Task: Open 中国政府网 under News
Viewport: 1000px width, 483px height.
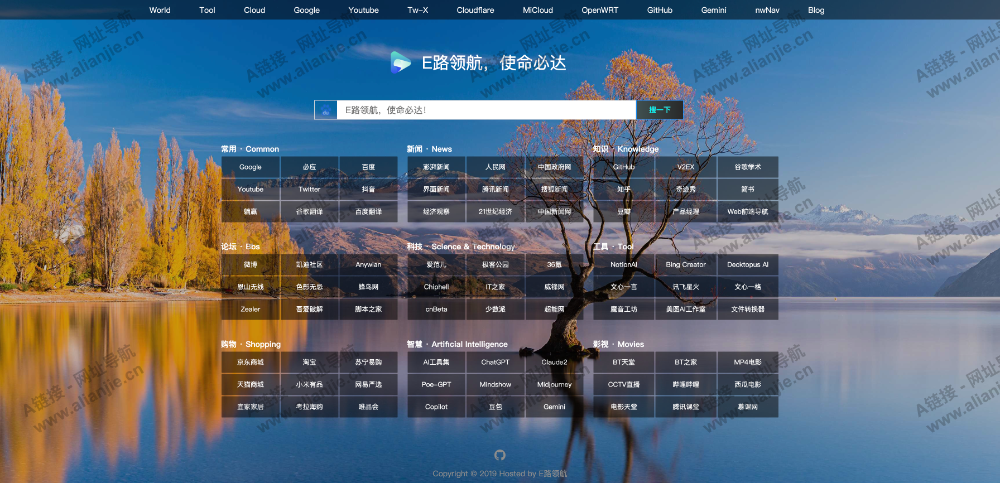Action: pos(554,167)
